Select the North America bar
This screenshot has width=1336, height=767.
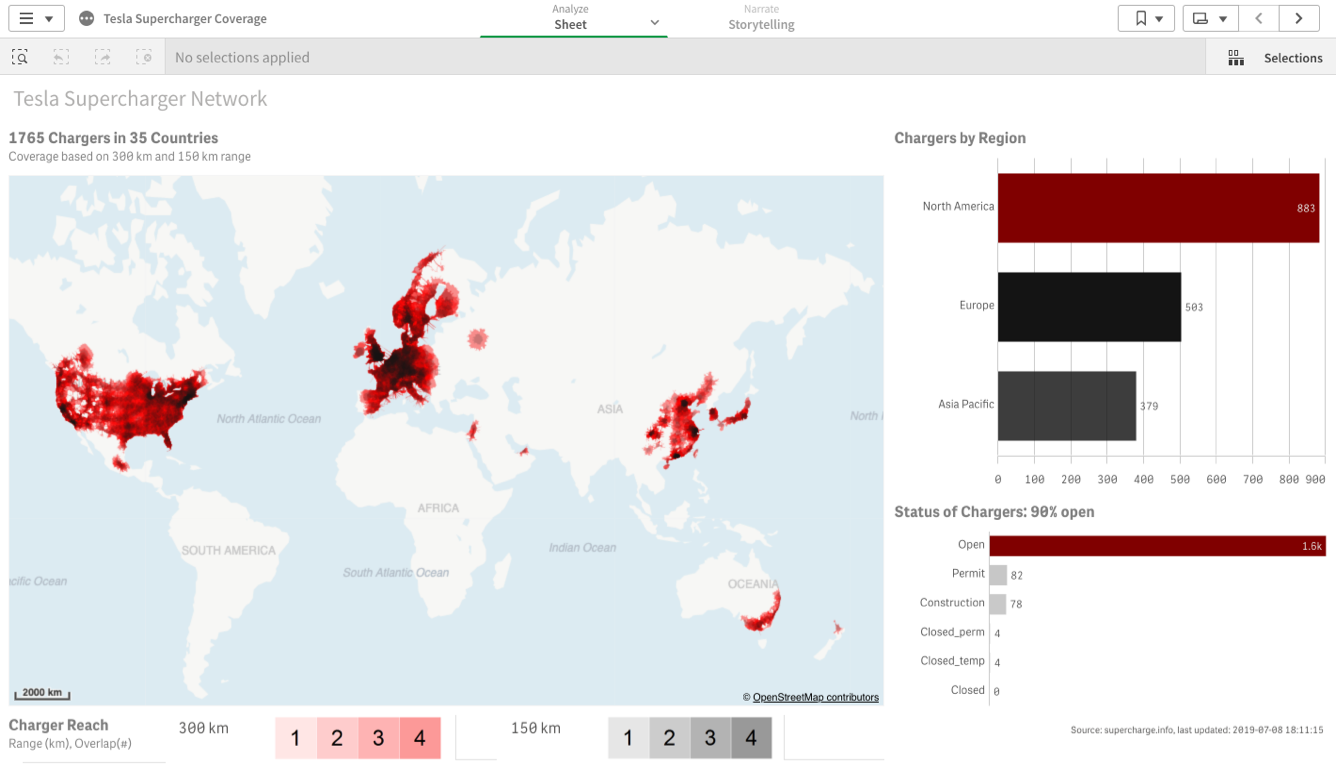tap(1158, 208)
